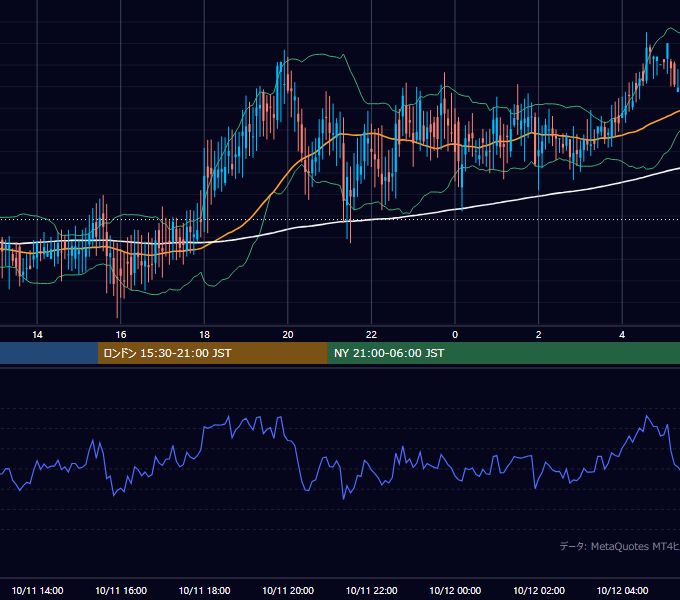Viewport: 680px width, 600px height.
Task: Click the '16' hour axis label
Action: point(121,335)
